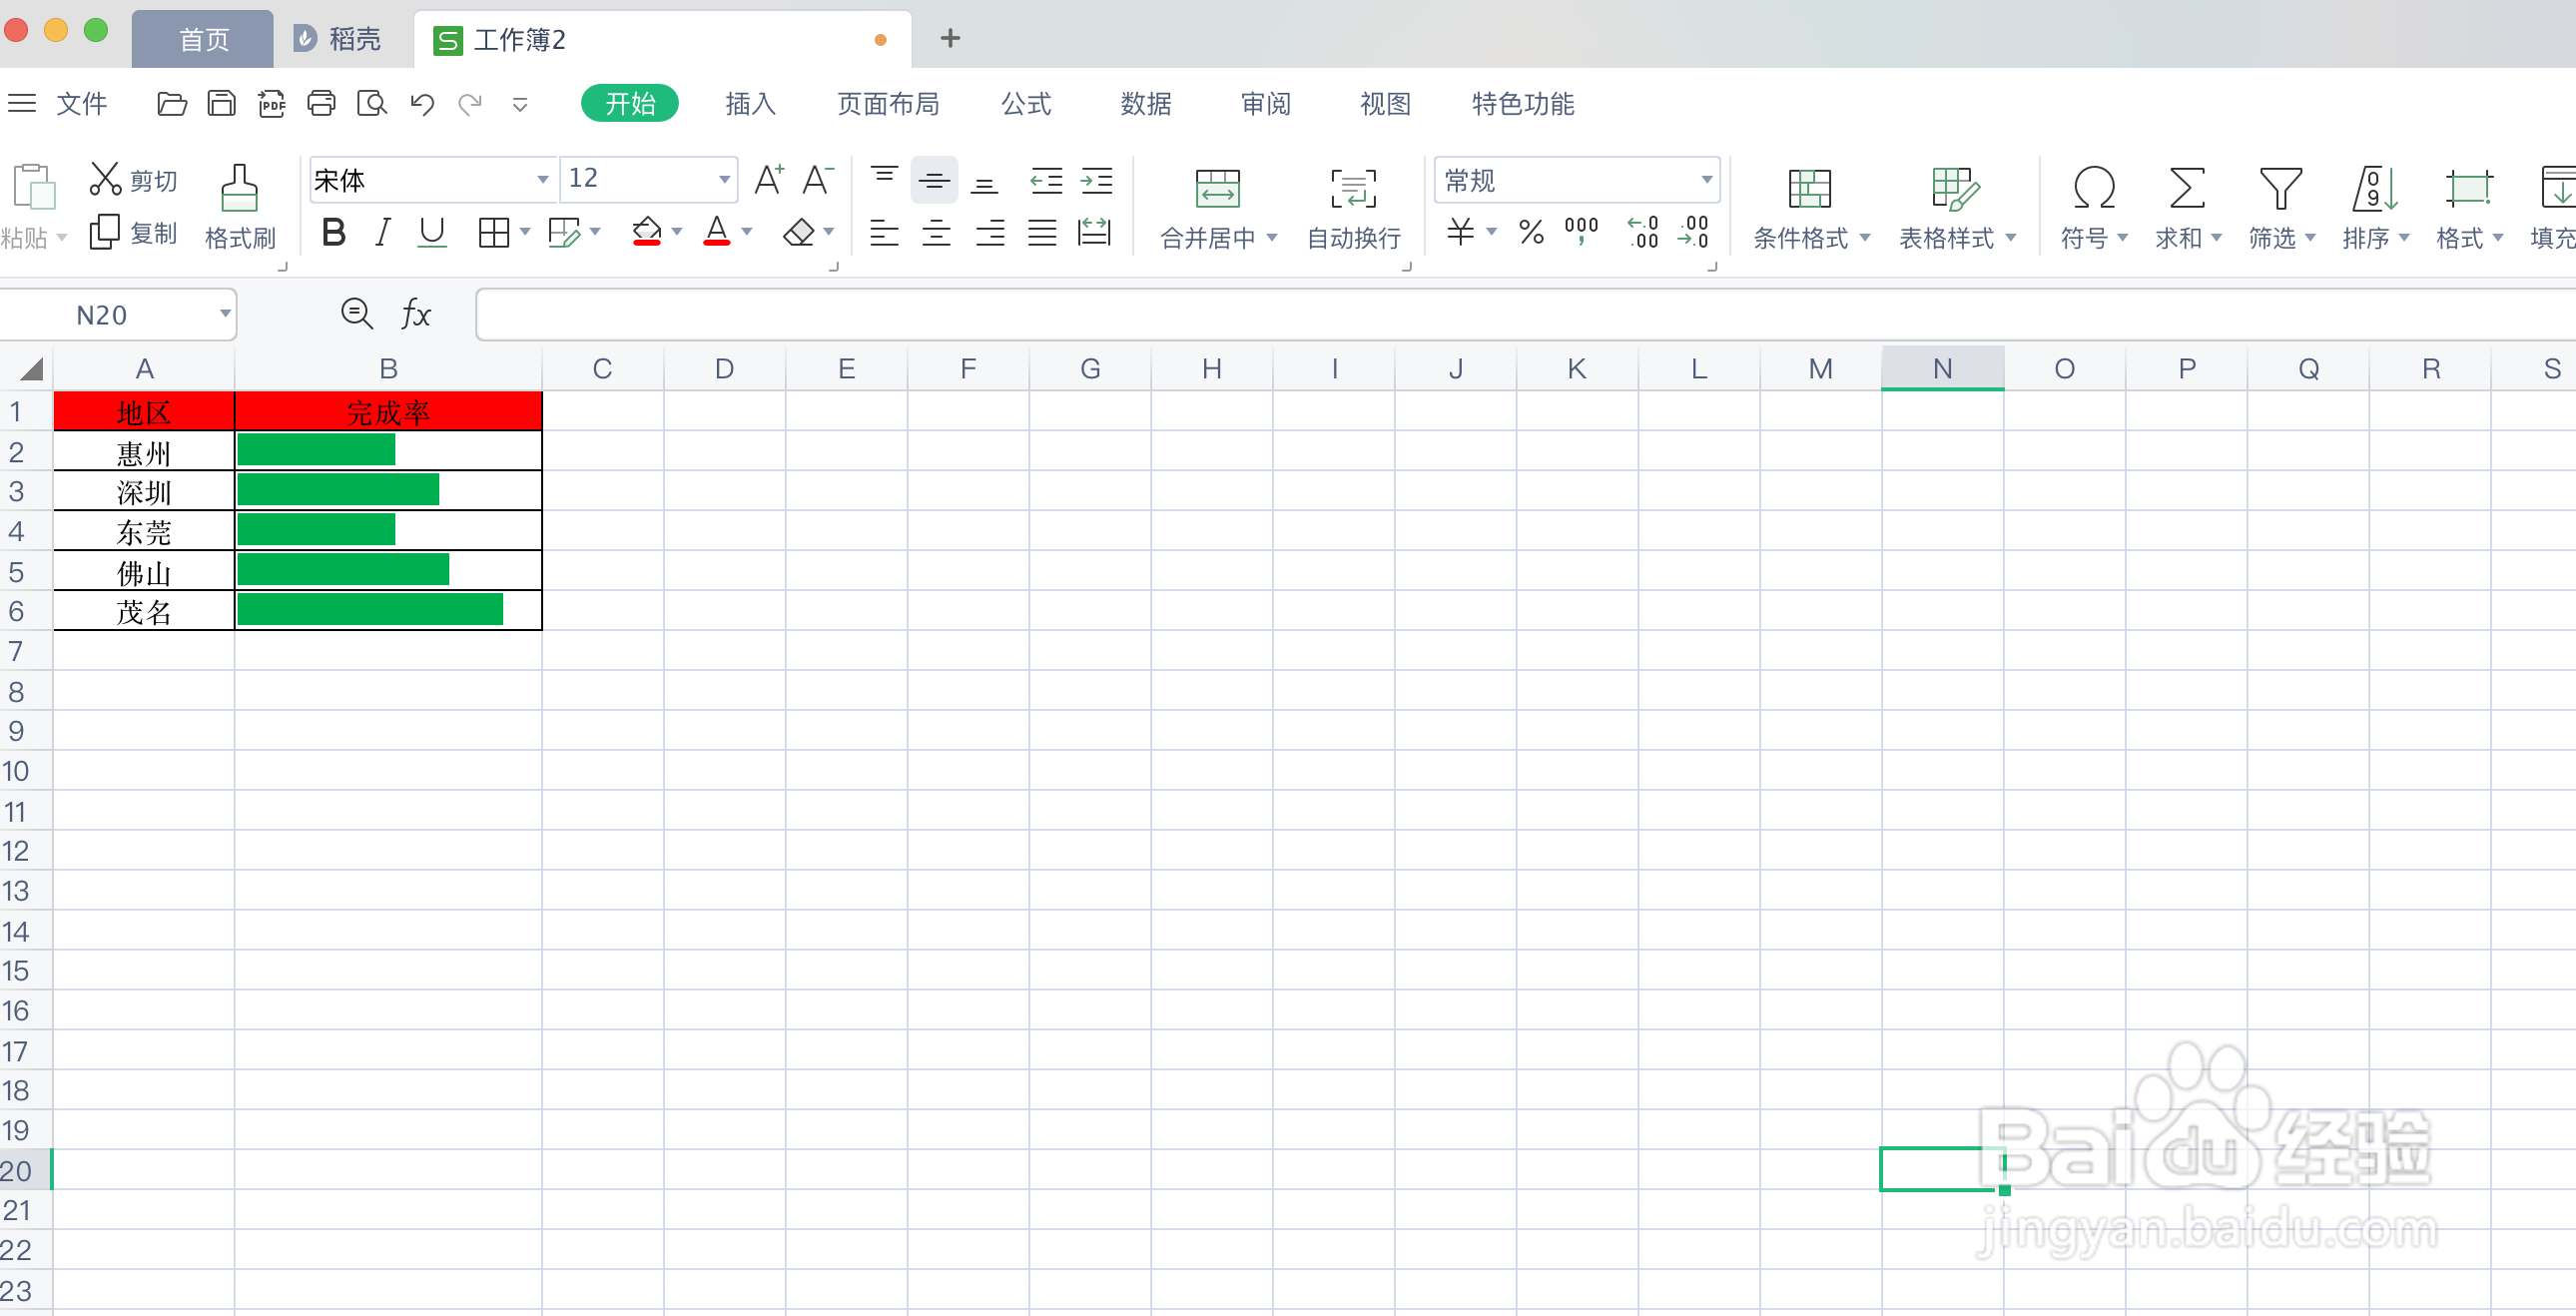Viewport: 2576px width, 1316px height.
Task: Open the print preview icon
Action: [371, 104]
